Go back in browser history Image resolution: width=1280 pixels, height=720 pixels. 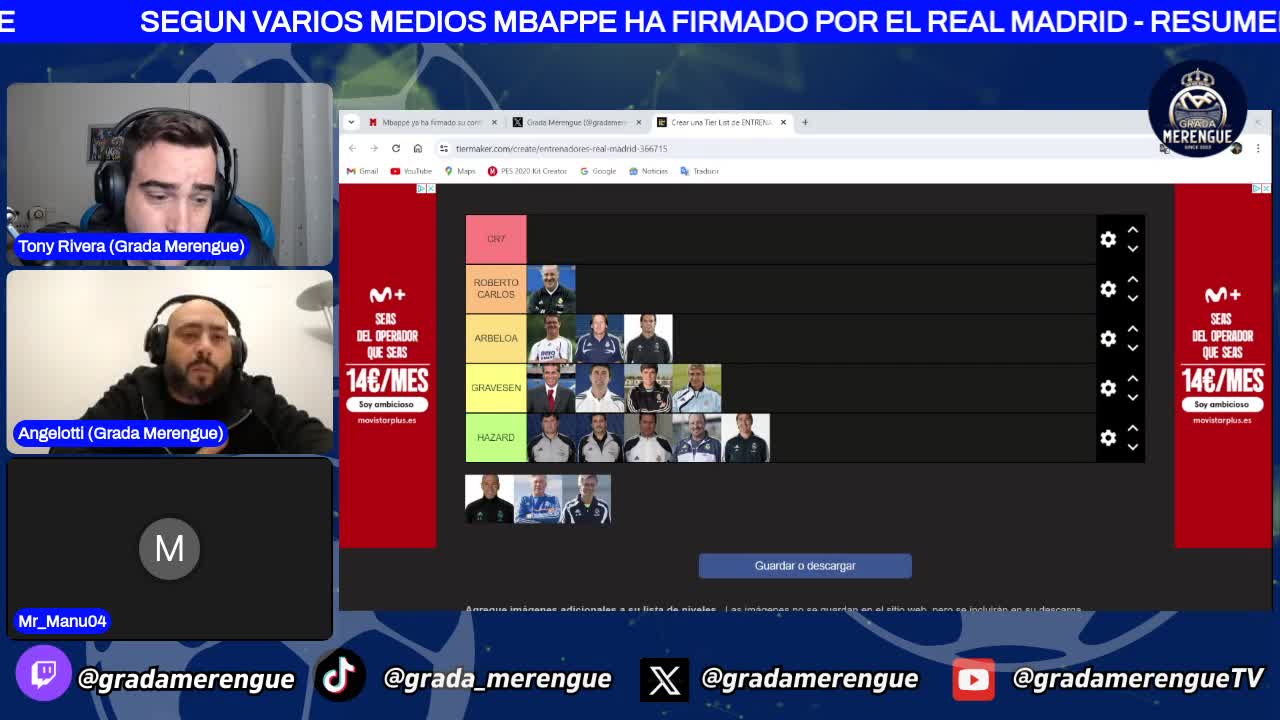(352, 148)
